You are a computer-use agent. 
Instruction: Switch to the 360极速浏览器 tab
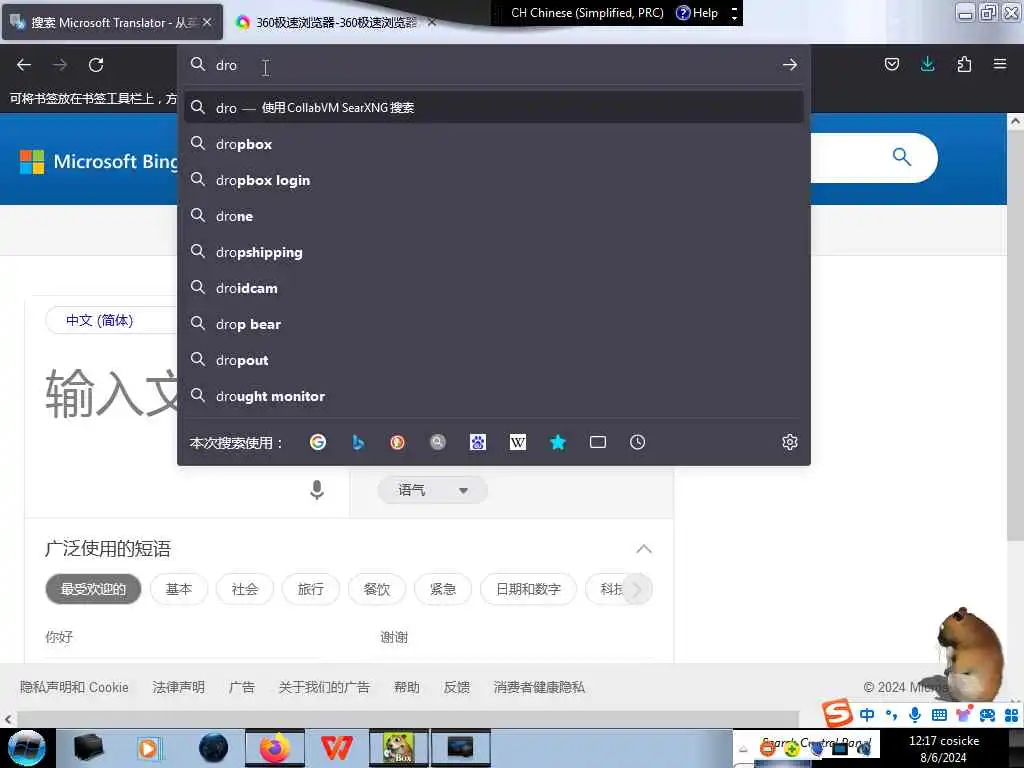point(336,22)
